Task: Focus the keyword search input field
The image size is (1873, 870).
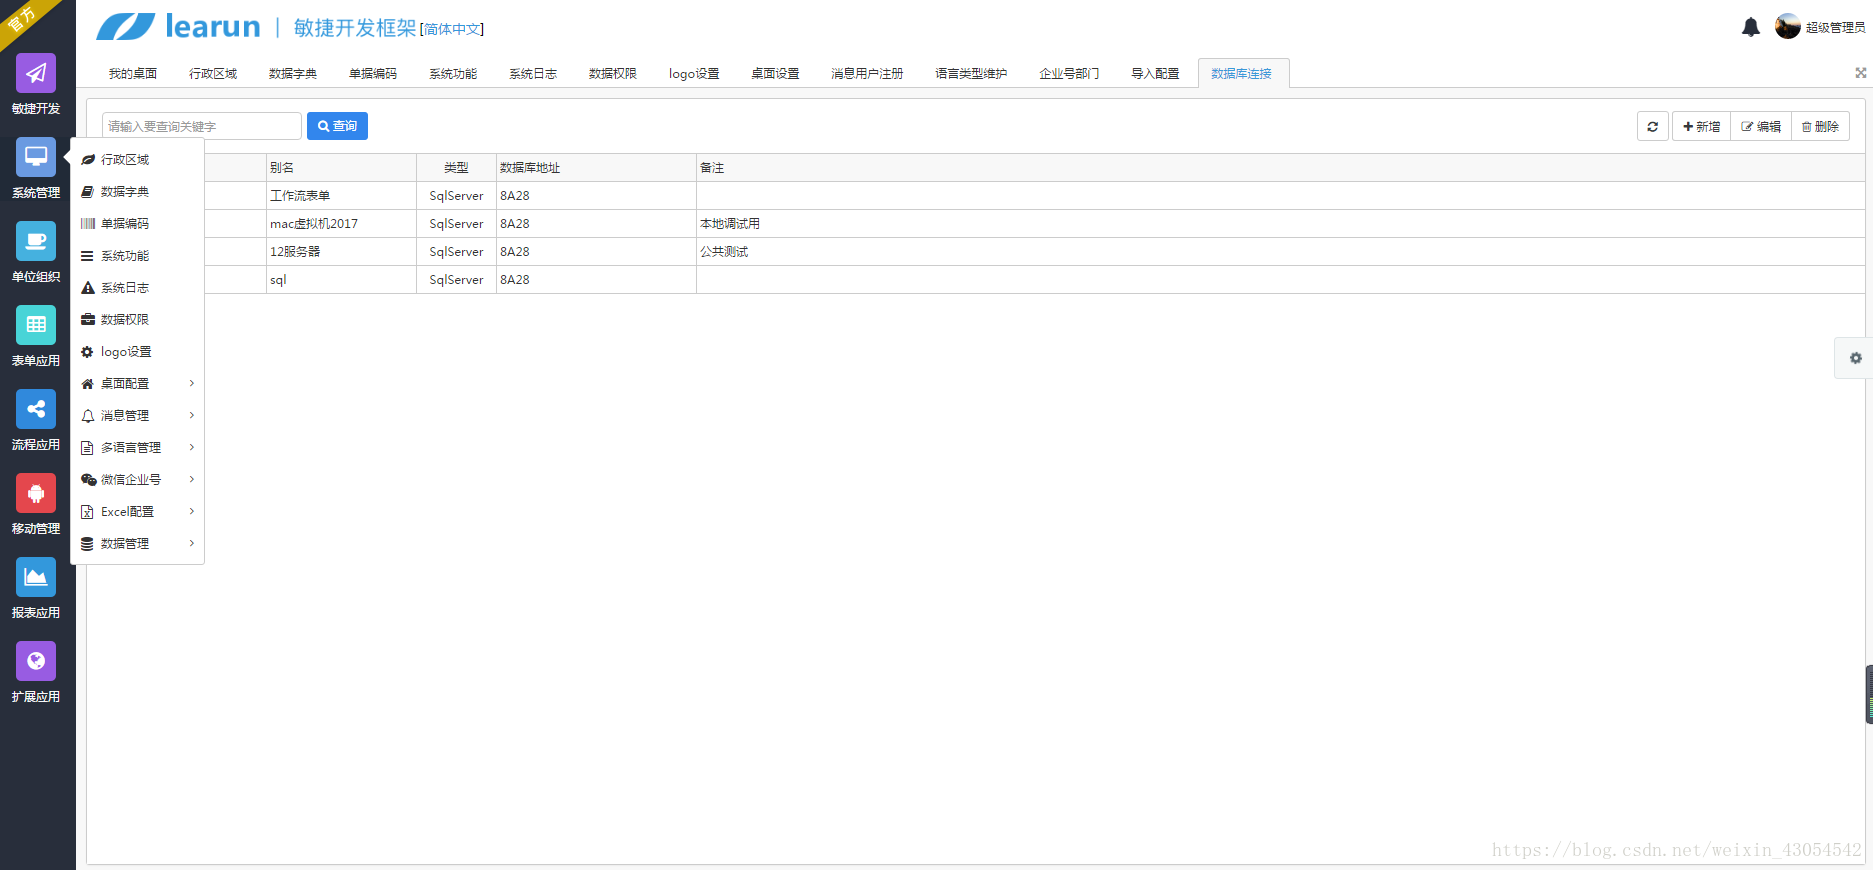Action: 202,126
